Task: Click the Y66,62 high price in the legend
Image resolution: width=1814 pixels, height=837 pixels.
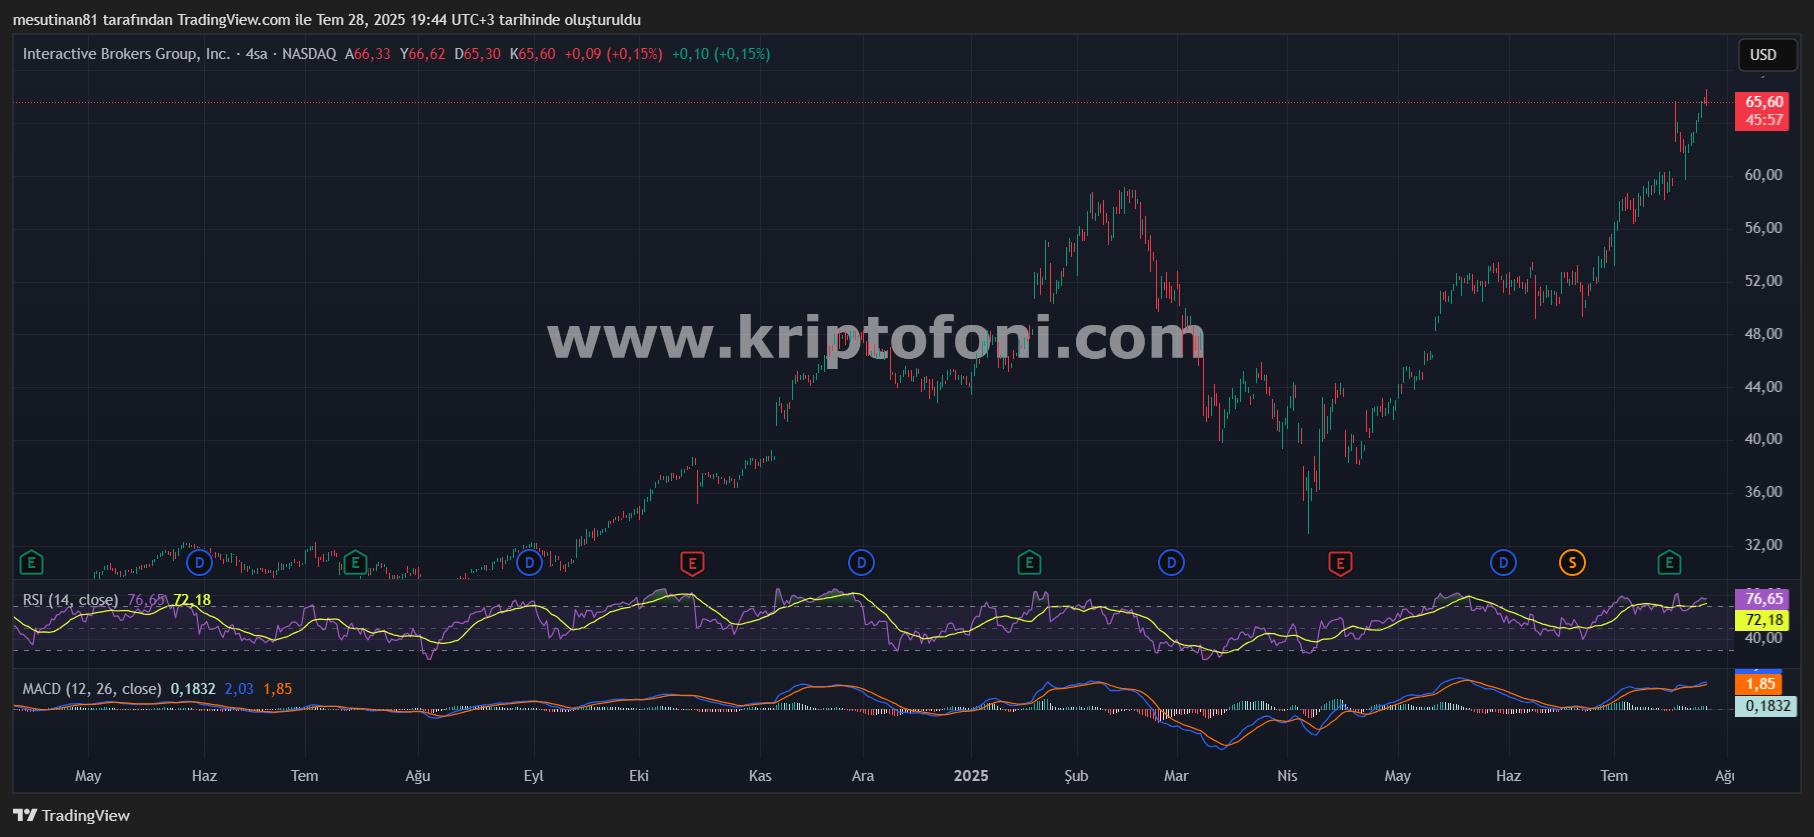Action: coord(423,54)
